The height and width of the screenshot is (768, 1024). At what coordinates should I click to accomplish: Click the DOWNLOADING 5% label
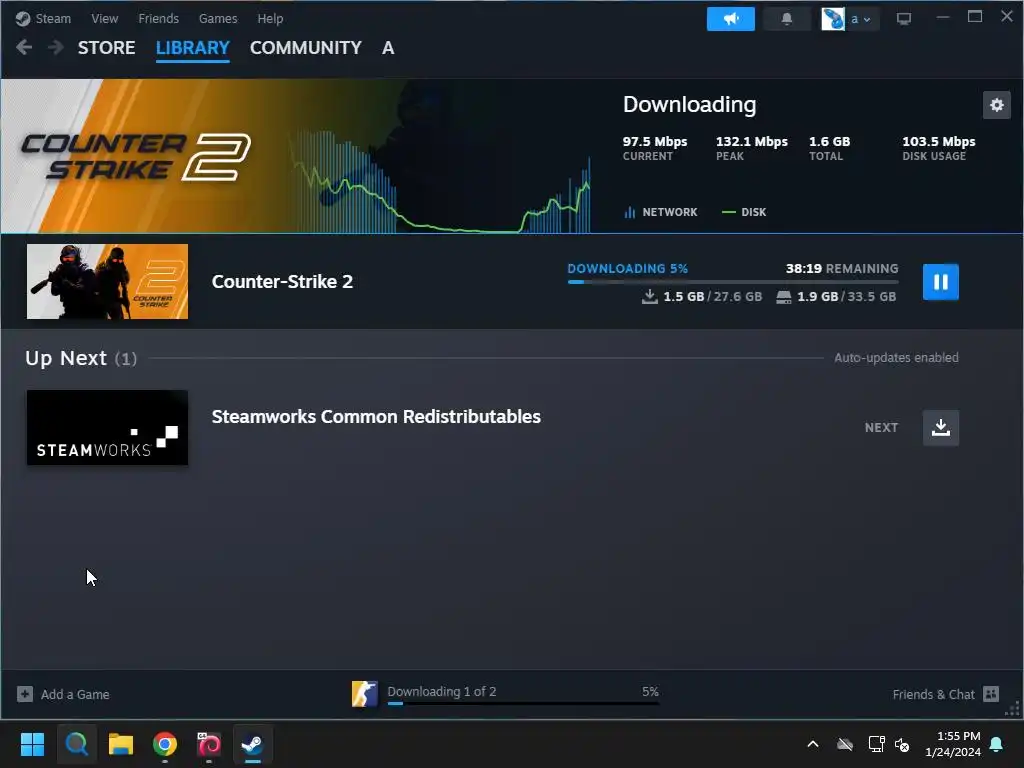coord(628,268)
